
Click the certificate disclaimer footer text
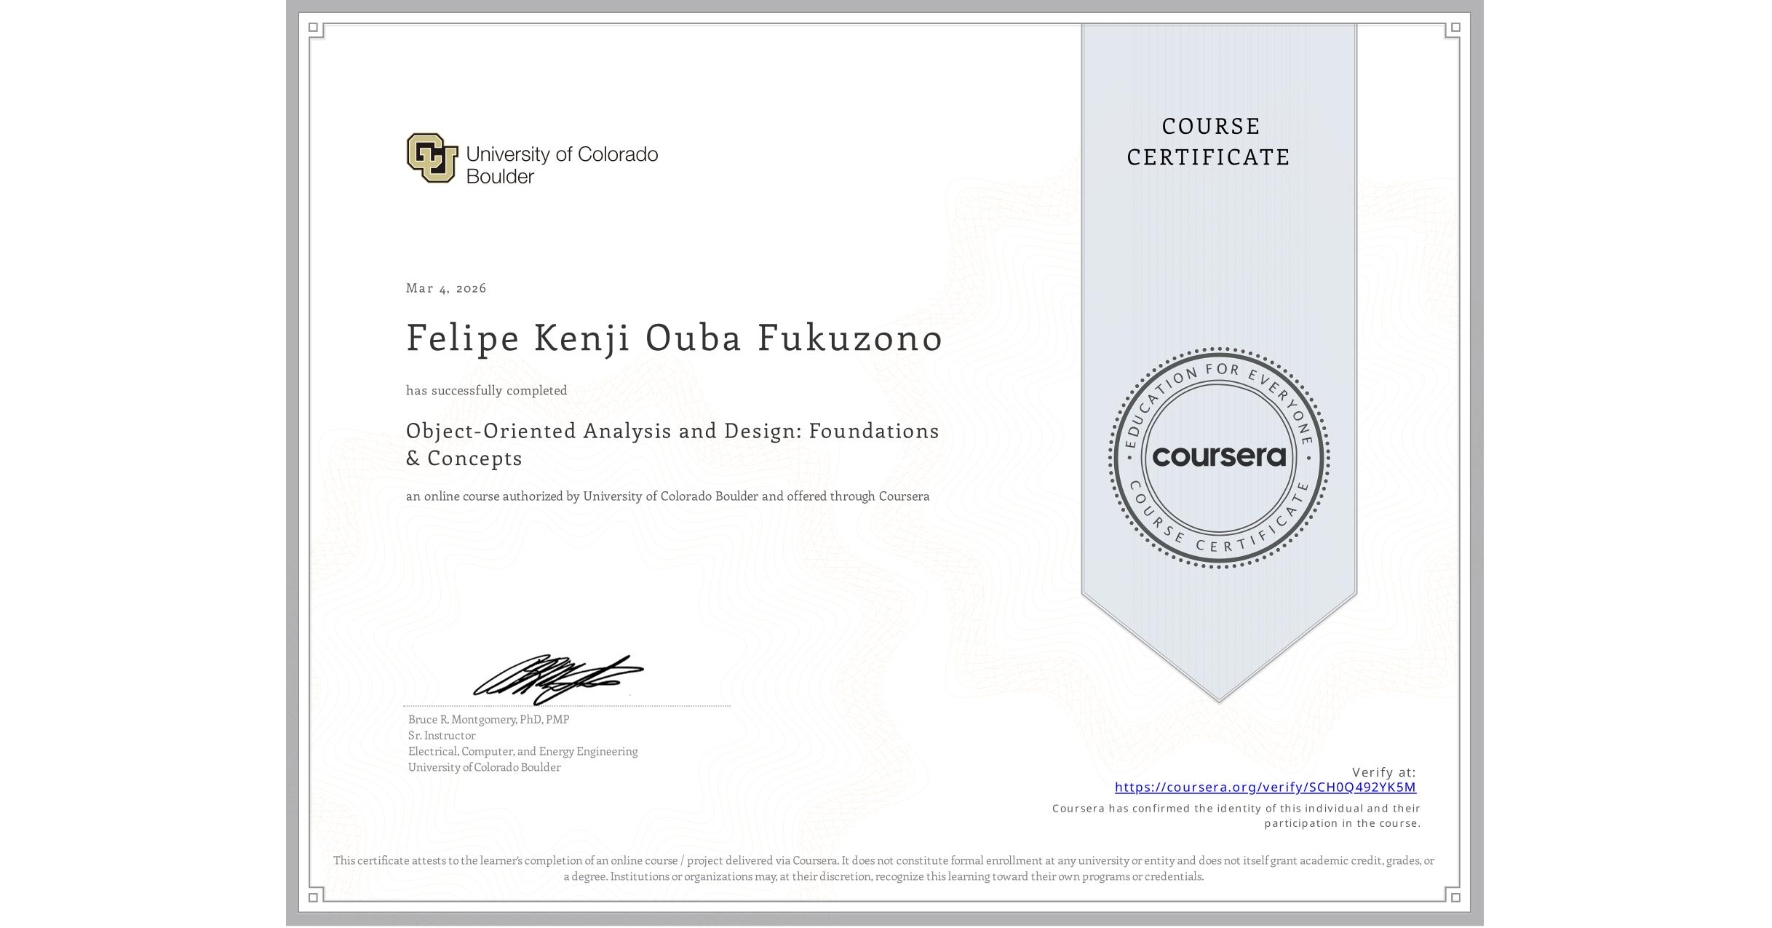coord(884,868)
